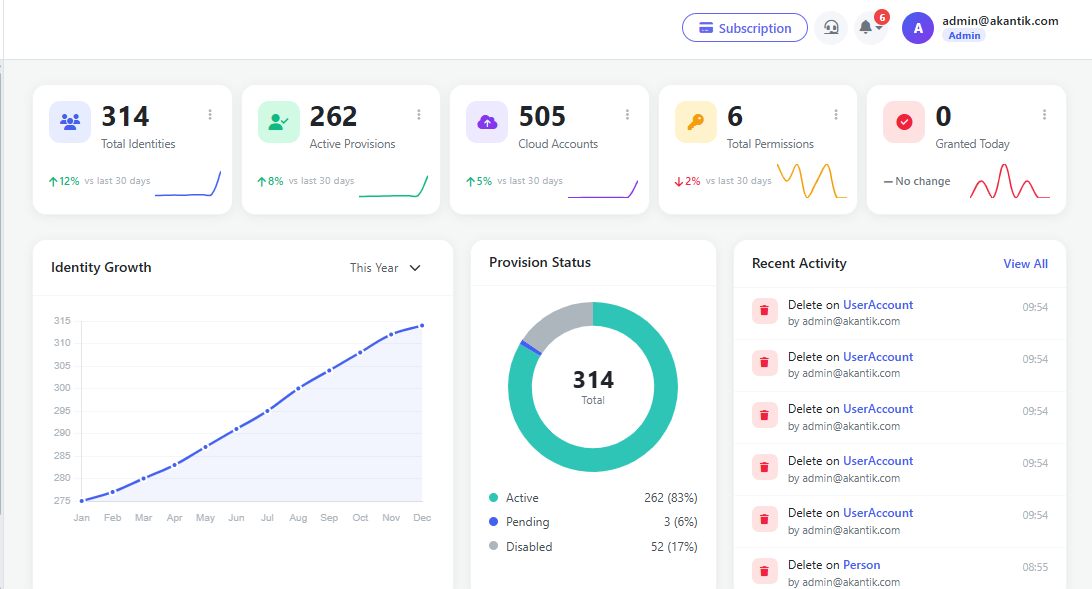This screenshot has width=1092, height=589.
Task: Open the Granted Today card options menu
Action: click(x=1044, y=115)
